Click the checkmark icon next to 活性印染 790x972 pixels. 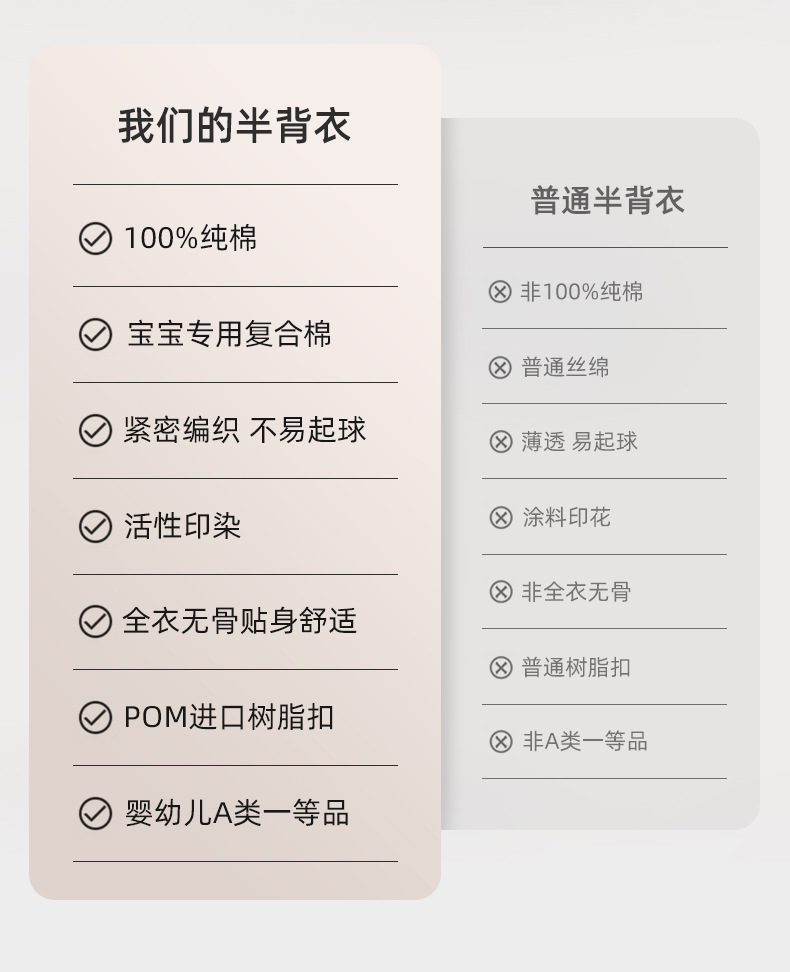[x=95, y=527]
